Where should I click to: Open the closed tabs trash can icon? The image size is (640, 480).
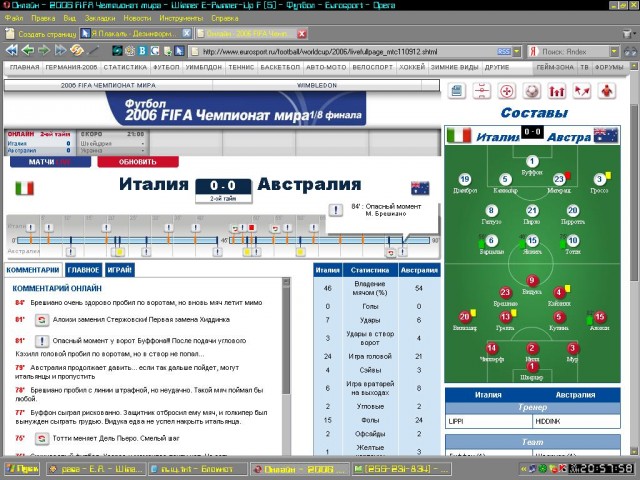(629, 34)
